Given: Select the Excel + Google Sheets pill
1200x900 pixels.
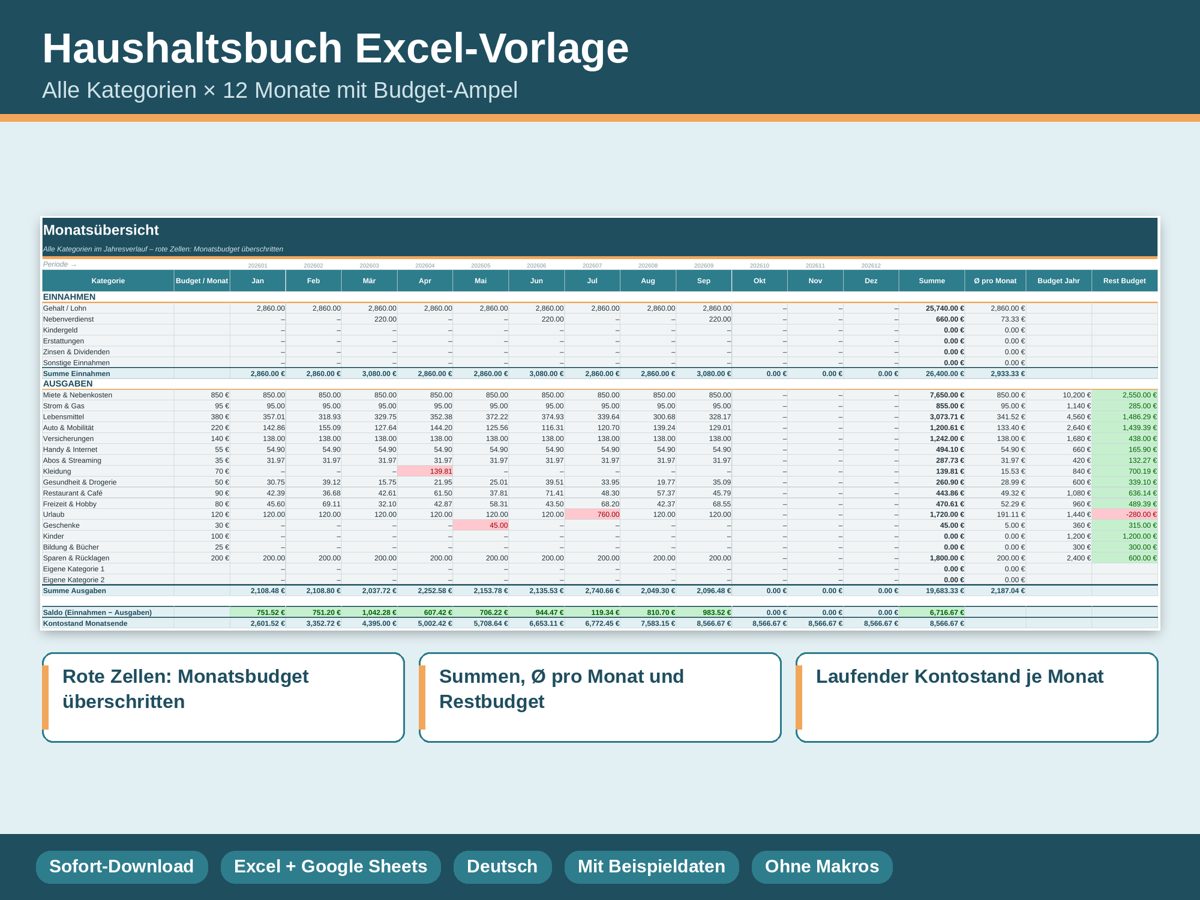Looking at the screenshot, I should [330, 867].
